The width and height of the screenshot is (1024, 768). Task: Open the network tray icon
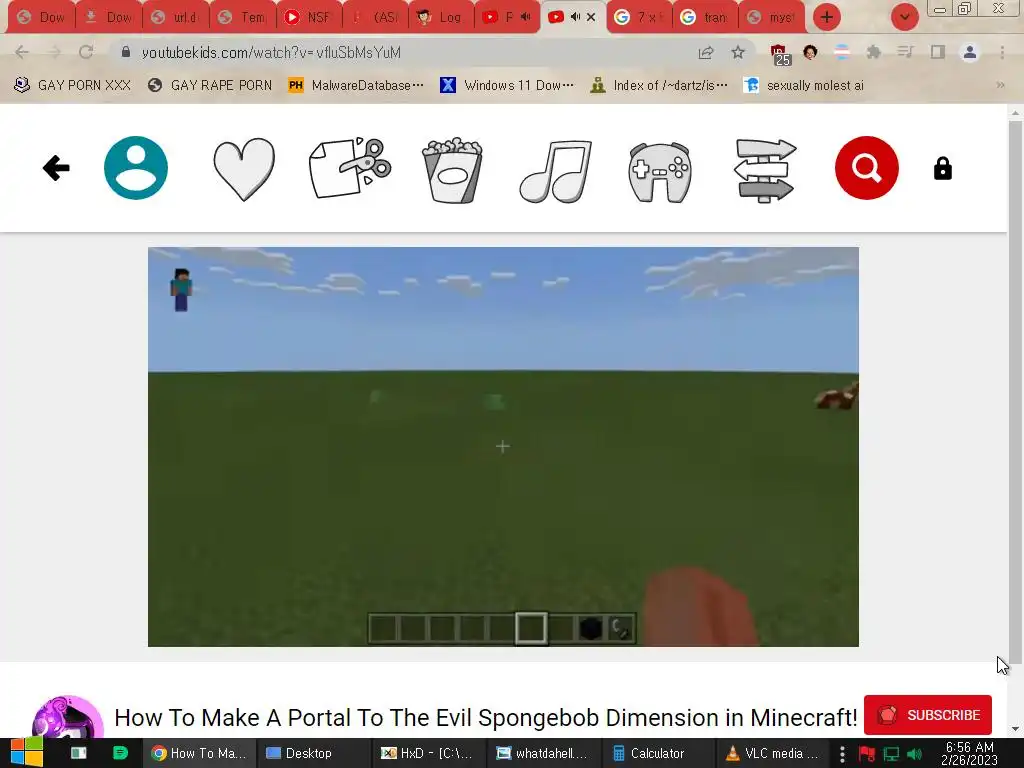pyautogui.click(x=891, y=754)
